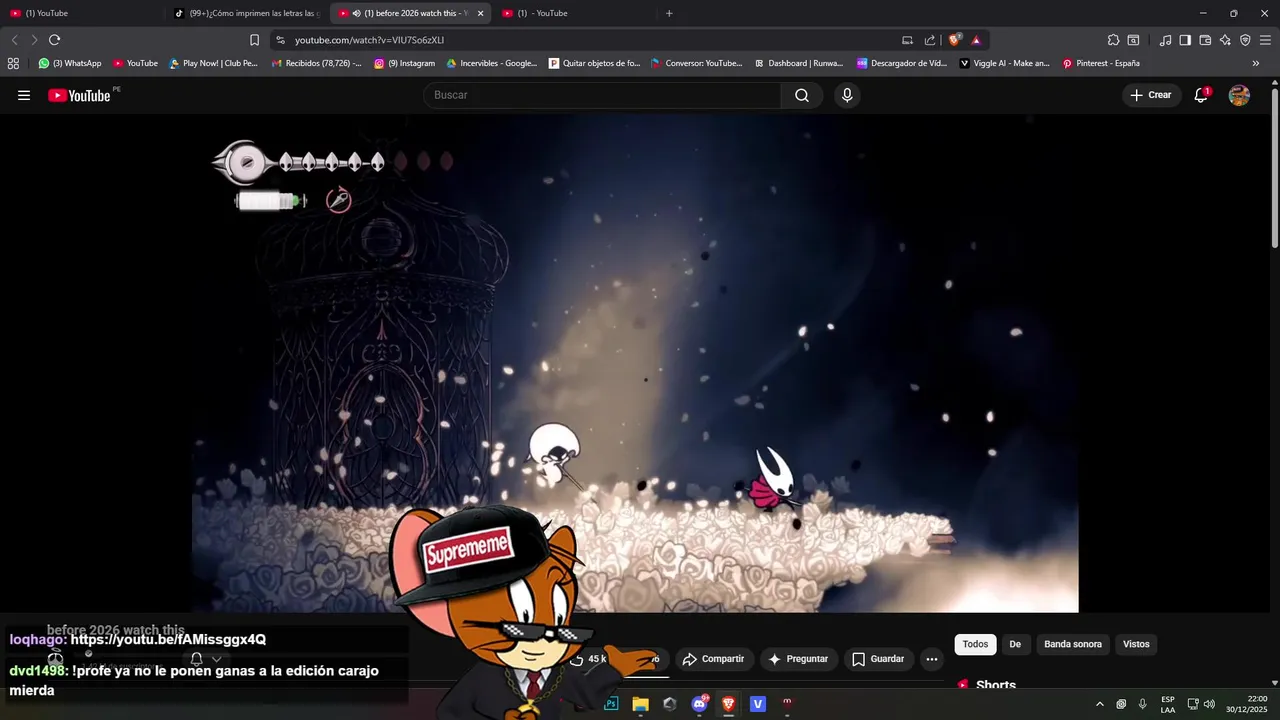
Task: Select the Banda sonora filter chip
Action: pos(1073,644)
